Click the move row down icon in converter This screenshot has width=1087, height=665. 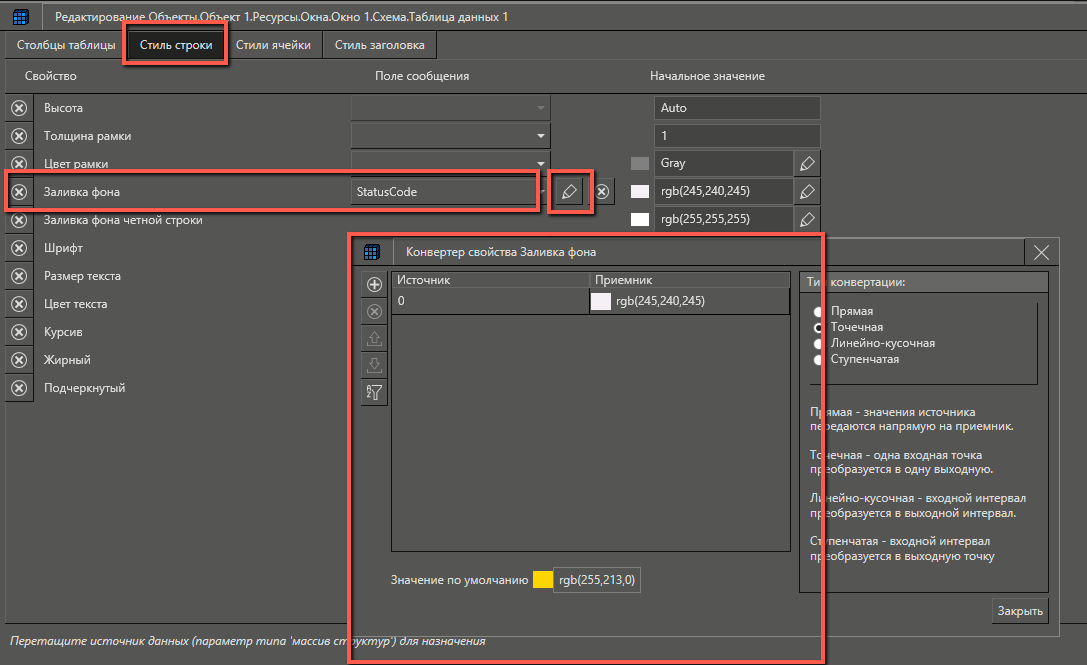click(x=375, y=366)
